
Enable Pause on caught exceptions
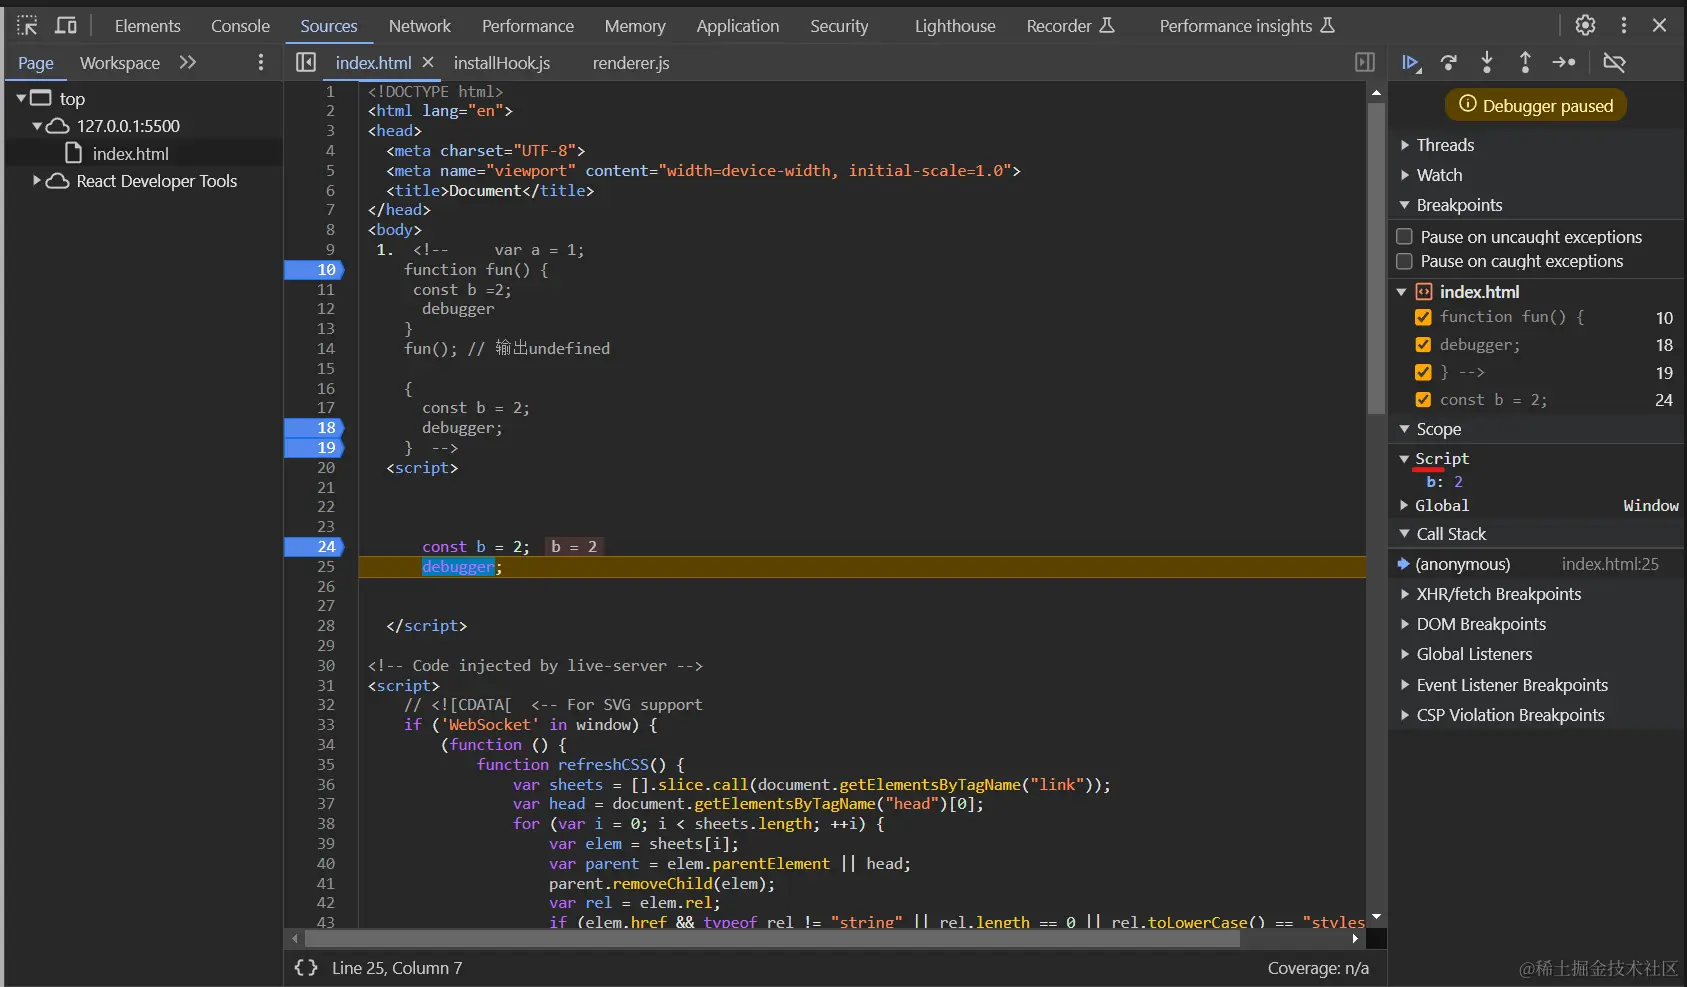pyautogui.click(x=1404, y=261)
